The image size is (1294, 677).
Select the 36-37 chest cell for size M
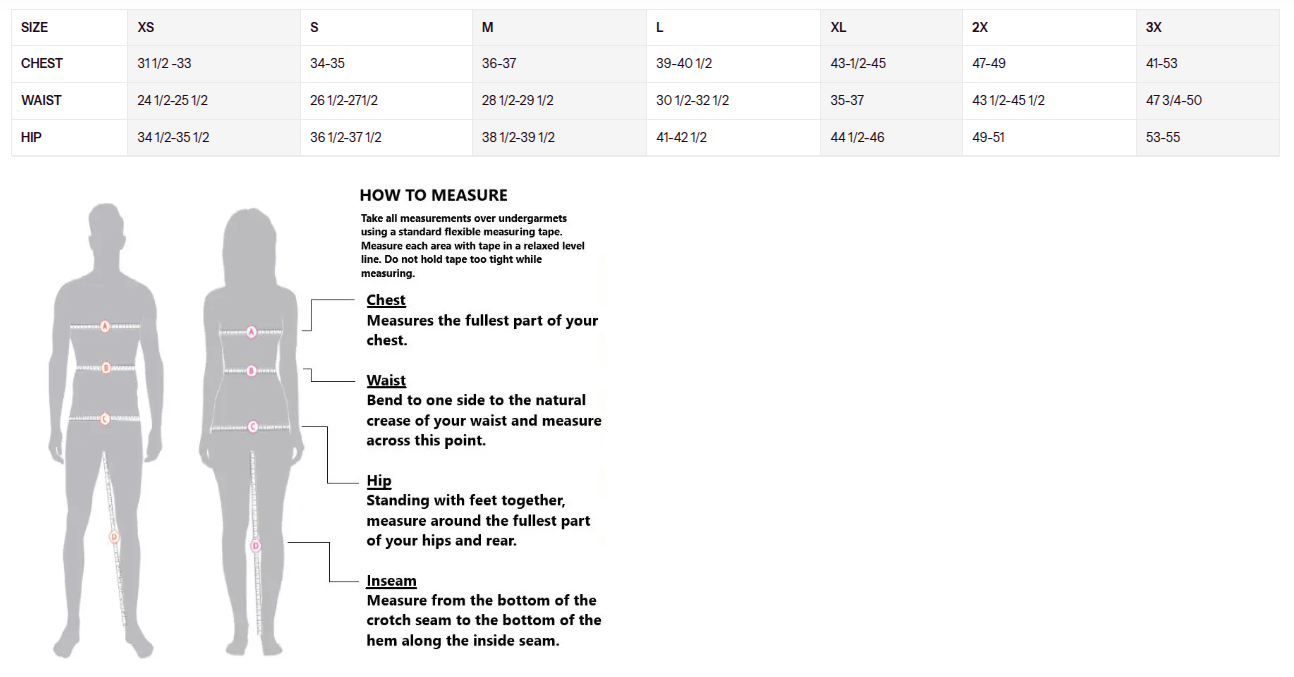pos(499,63)
